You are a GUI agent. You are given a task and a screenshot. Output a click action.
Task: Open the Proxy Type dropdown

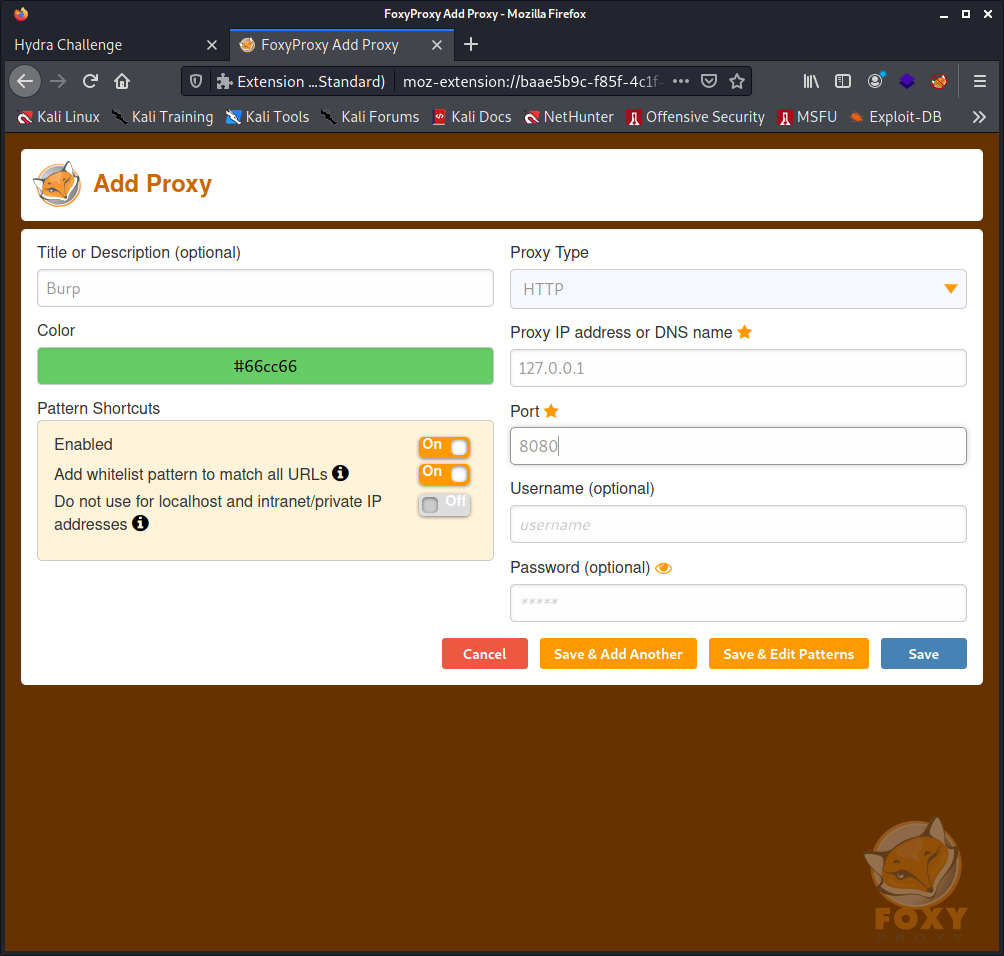click(738, 289)
